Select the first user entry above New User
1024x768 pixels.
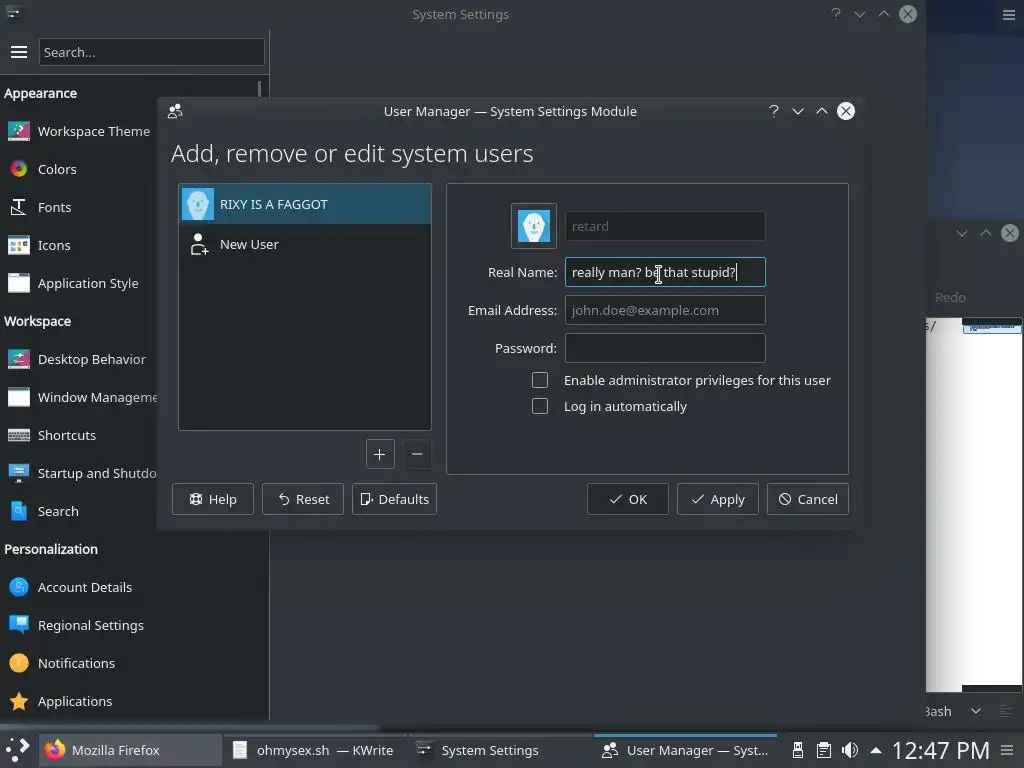click(304, 204)
